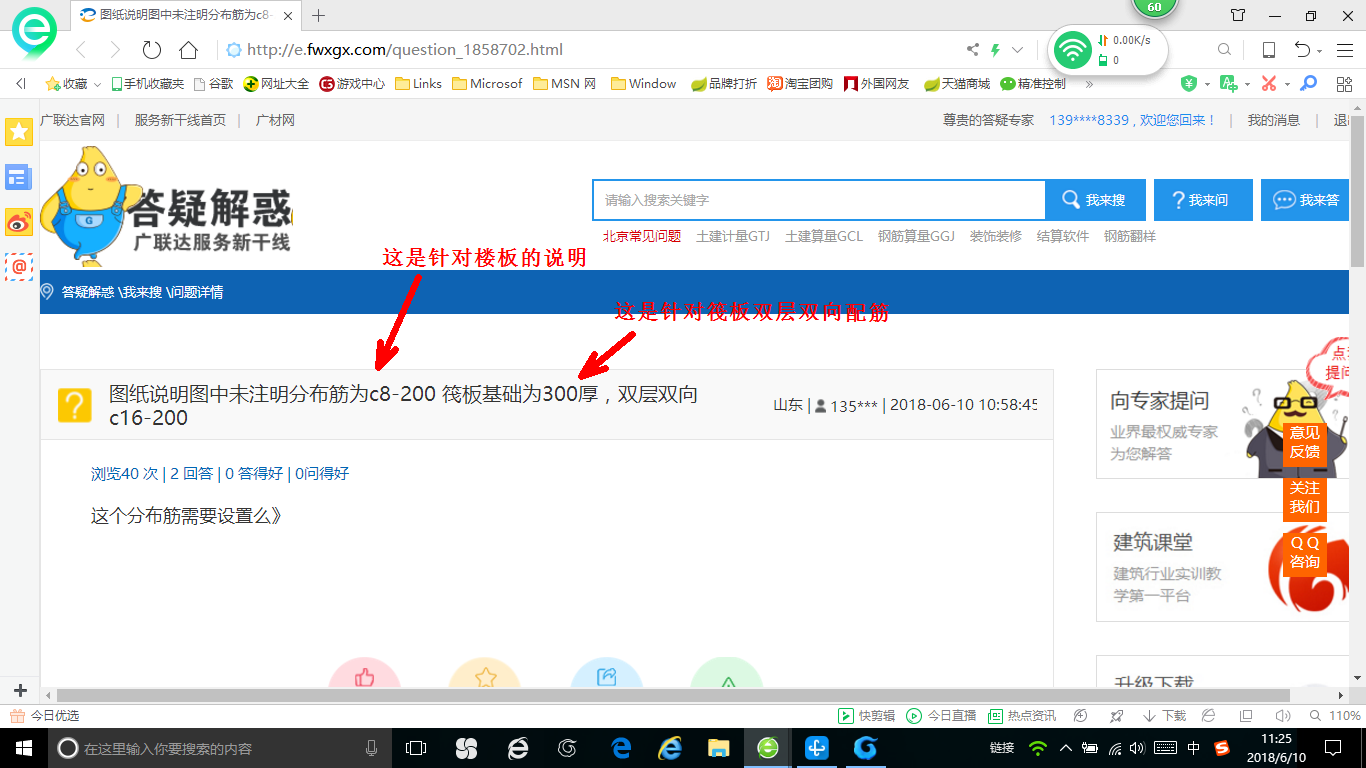Click the 110% zoom level control
This screenshot has width=1366, height=768.
pos(1335,716)
